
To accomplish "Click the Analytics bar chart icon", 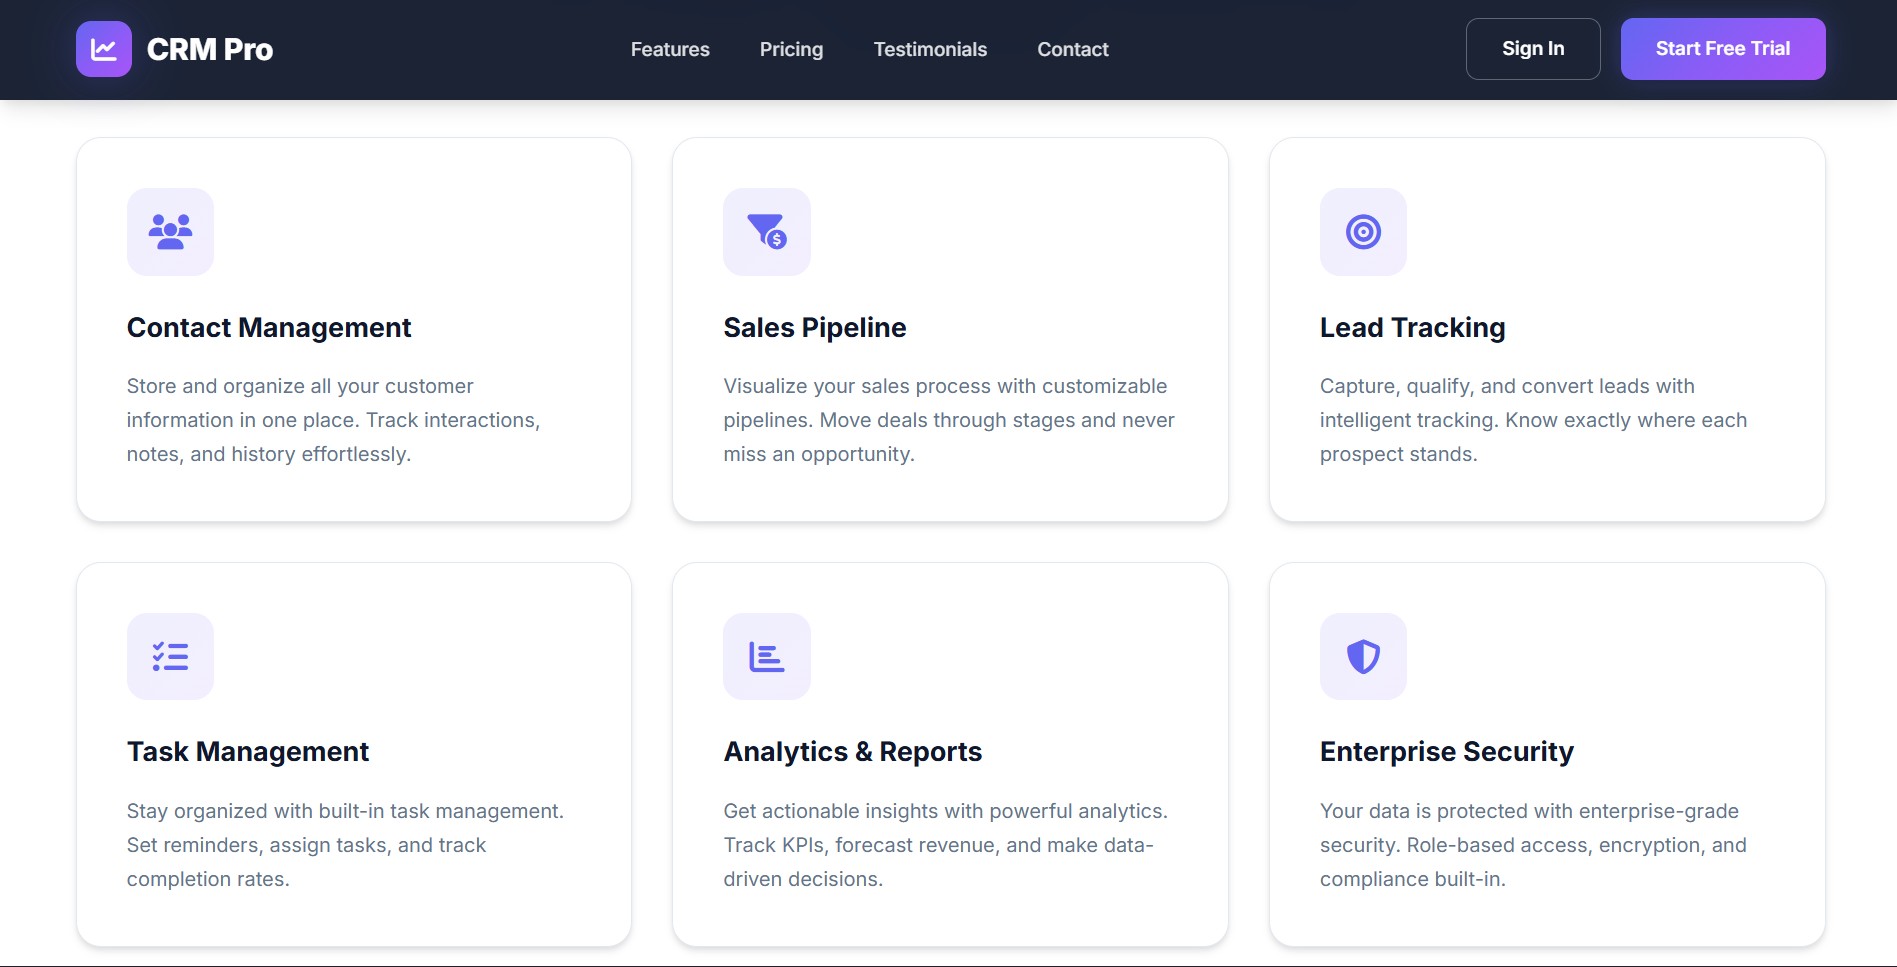I will point(766,657).
